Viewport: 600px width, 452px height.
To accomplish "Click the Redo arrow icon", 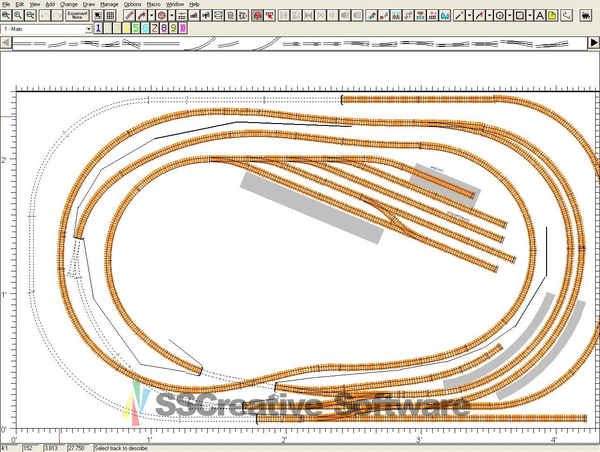I will [57, 16].
